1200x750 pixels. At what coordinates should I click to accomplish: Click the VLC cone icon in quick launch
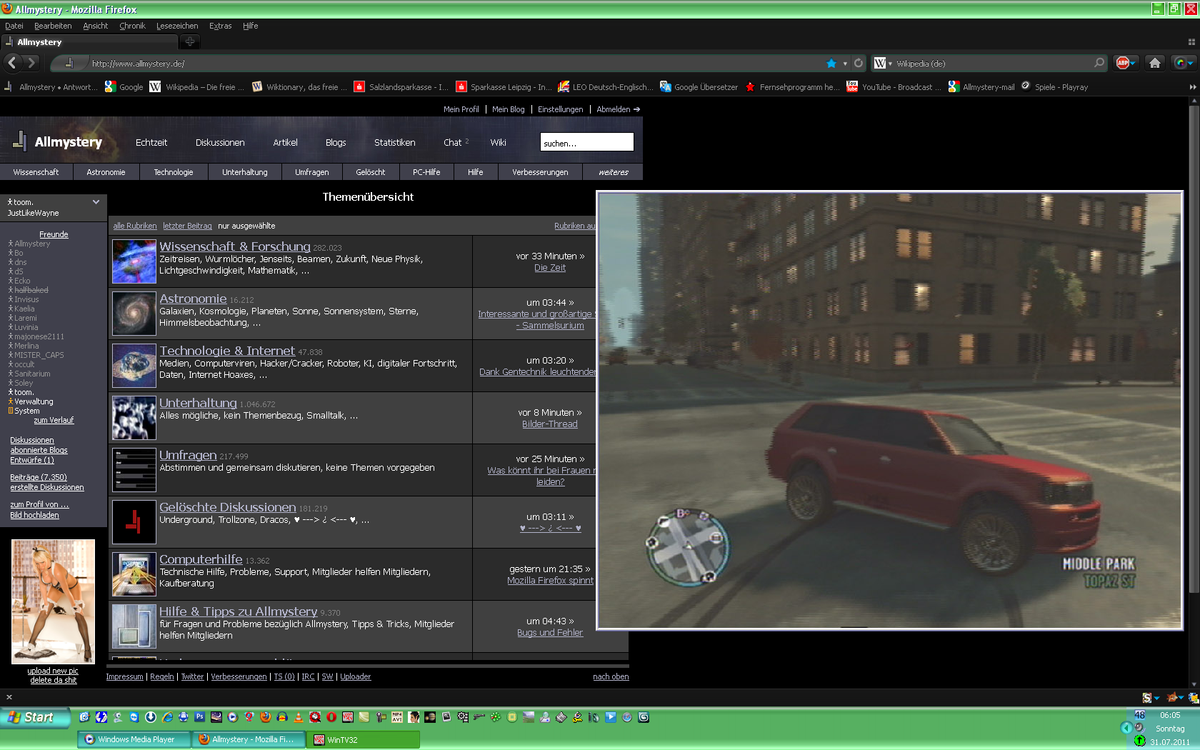click(299, 717)
